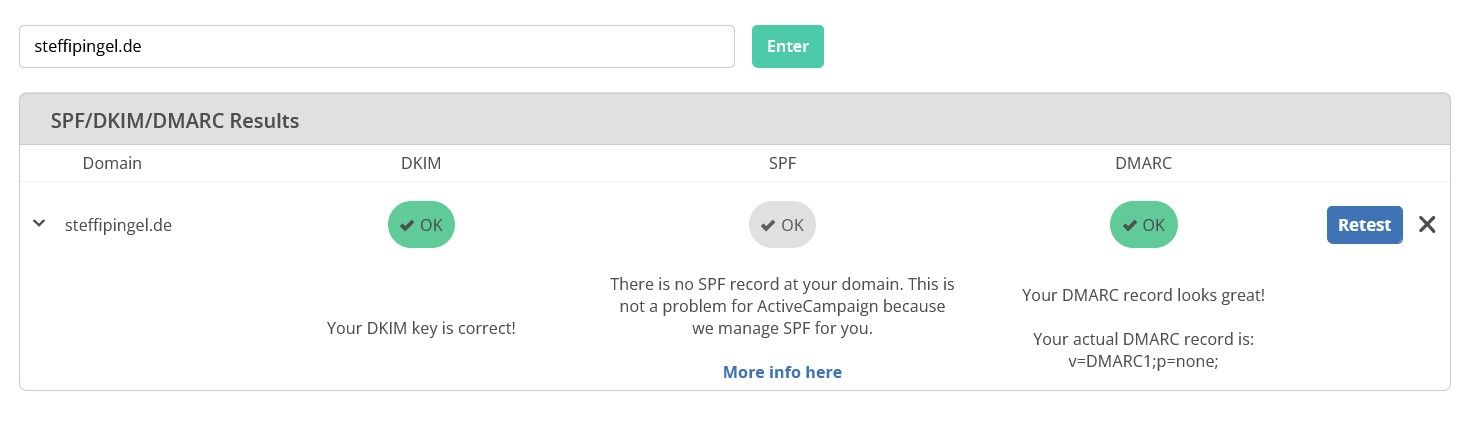Select the steffipingel.de domain name in row
This screenshot has width=1468, height=432.
pyautogui.click(x=118, y=225)
